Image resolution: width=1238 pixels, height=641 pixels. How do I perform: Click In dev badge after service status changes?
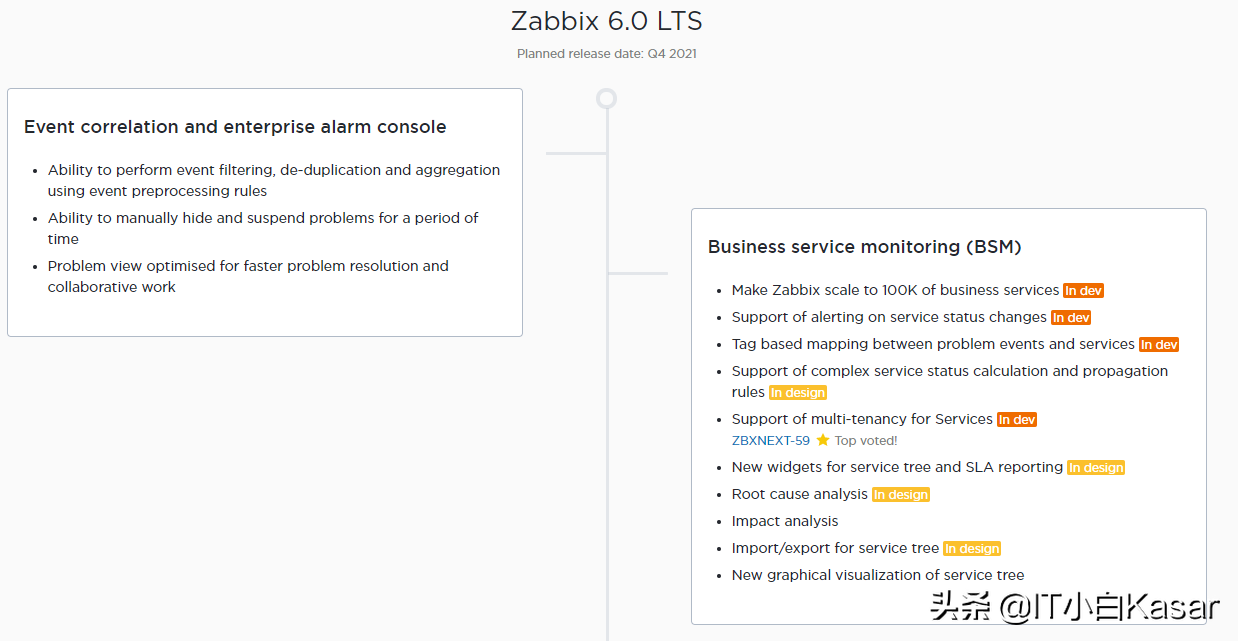(x=1071, y=318)
